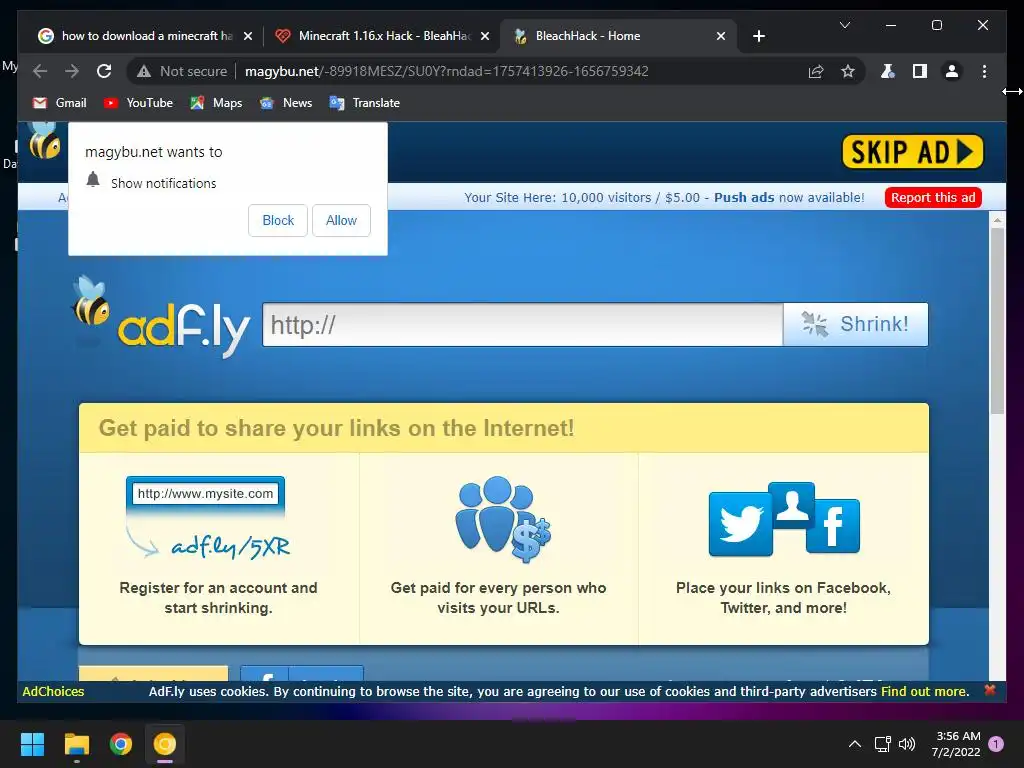Click the browser back arrow
This screenshot has height=768, width=1024.
(x=40, y=71)
